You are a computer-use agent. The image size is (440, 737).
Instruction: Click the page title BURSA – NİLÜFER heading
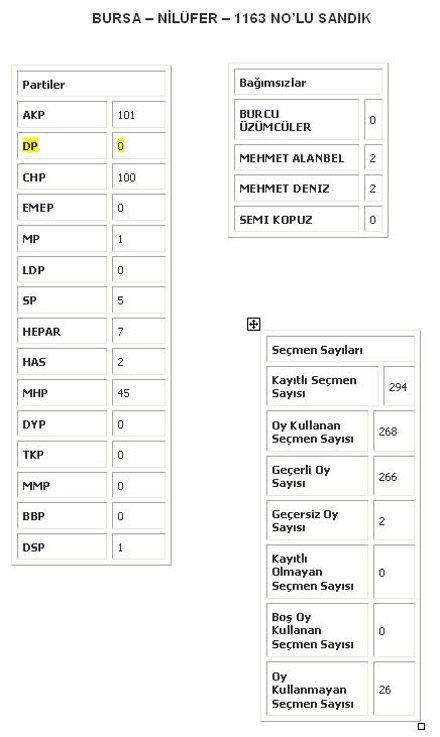pos(231,18)
